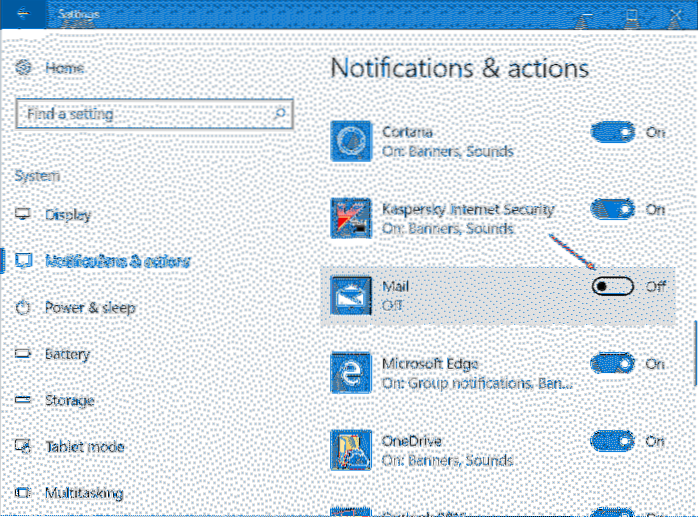Go to Battery settings page
The width and height of the screenshot is (698, 517).
click(67, 354)
